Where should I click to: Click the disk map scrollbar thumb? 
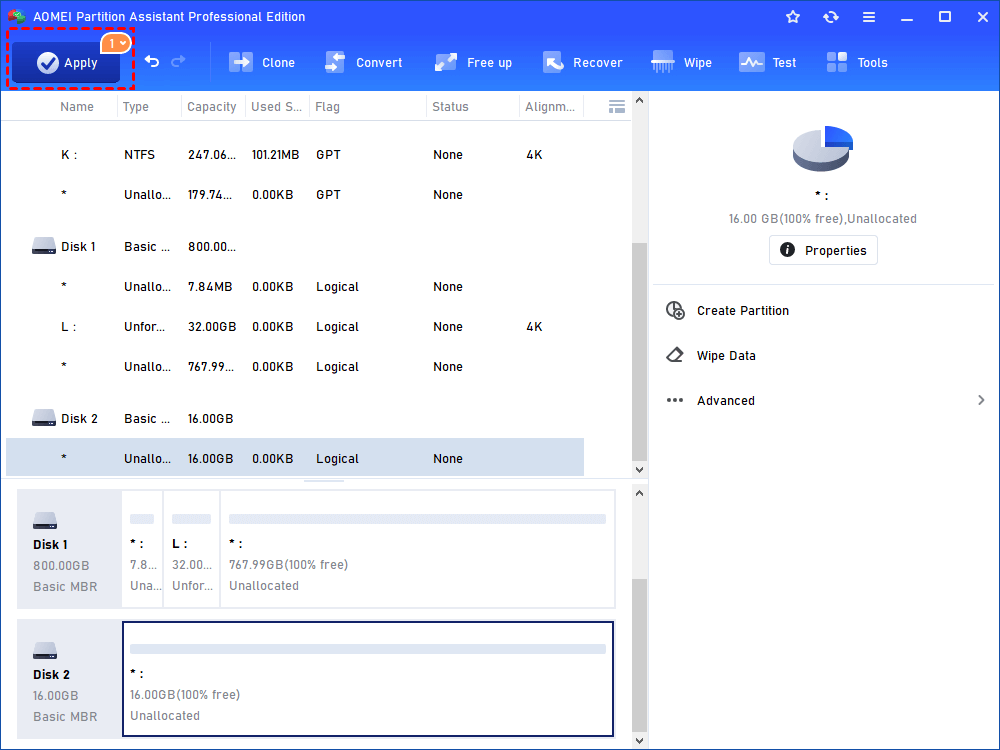coord(639,656)
